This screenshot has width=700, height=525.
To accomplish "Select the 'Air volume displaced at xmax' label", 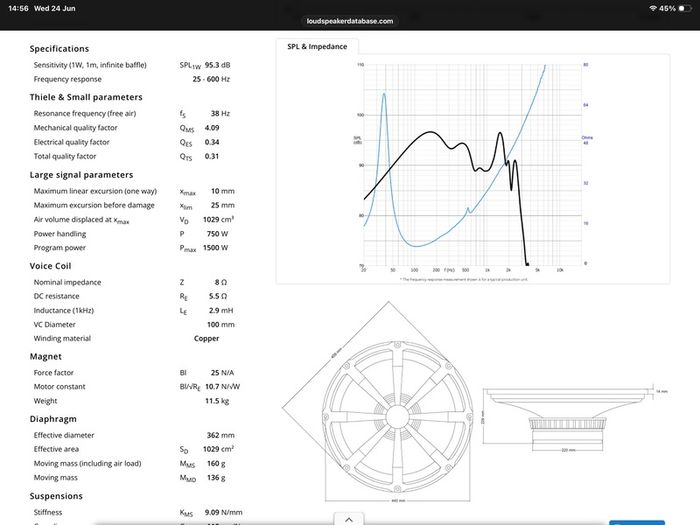I will click(x=82, y=220).
